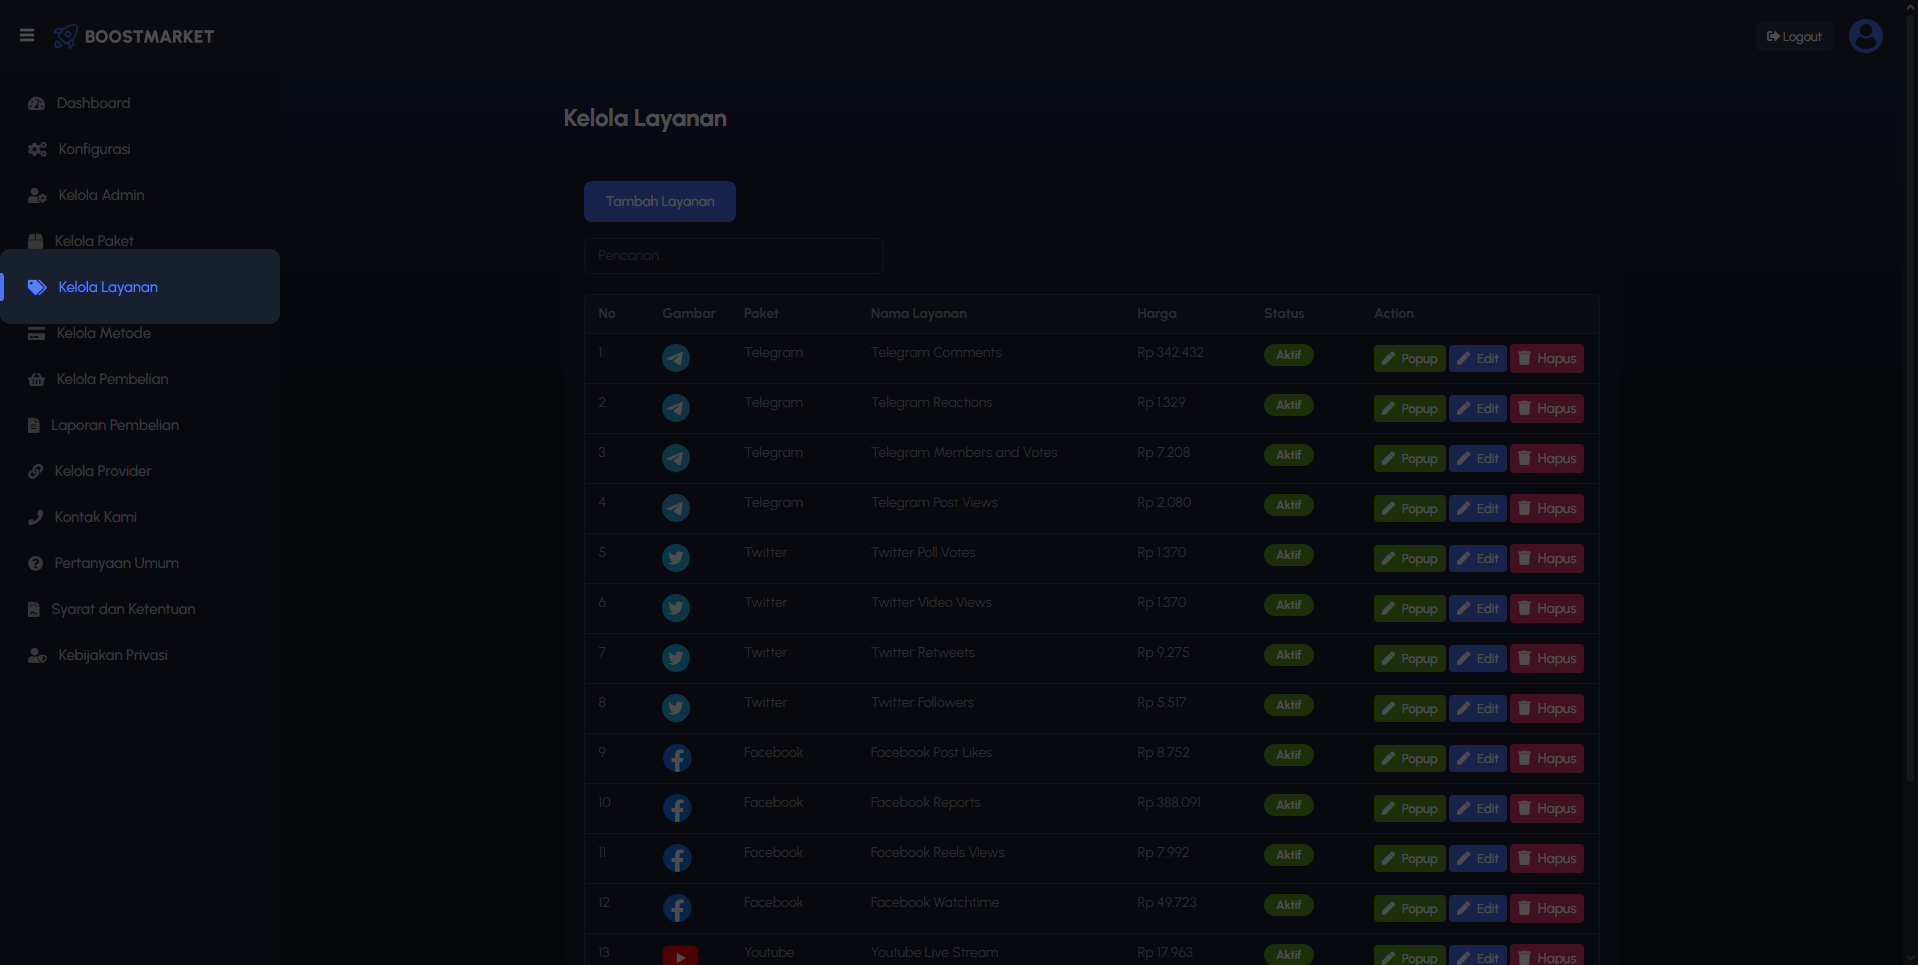Click the Status column header
This screenshot has height=965, width=1918.
[x=1284, y=313]
